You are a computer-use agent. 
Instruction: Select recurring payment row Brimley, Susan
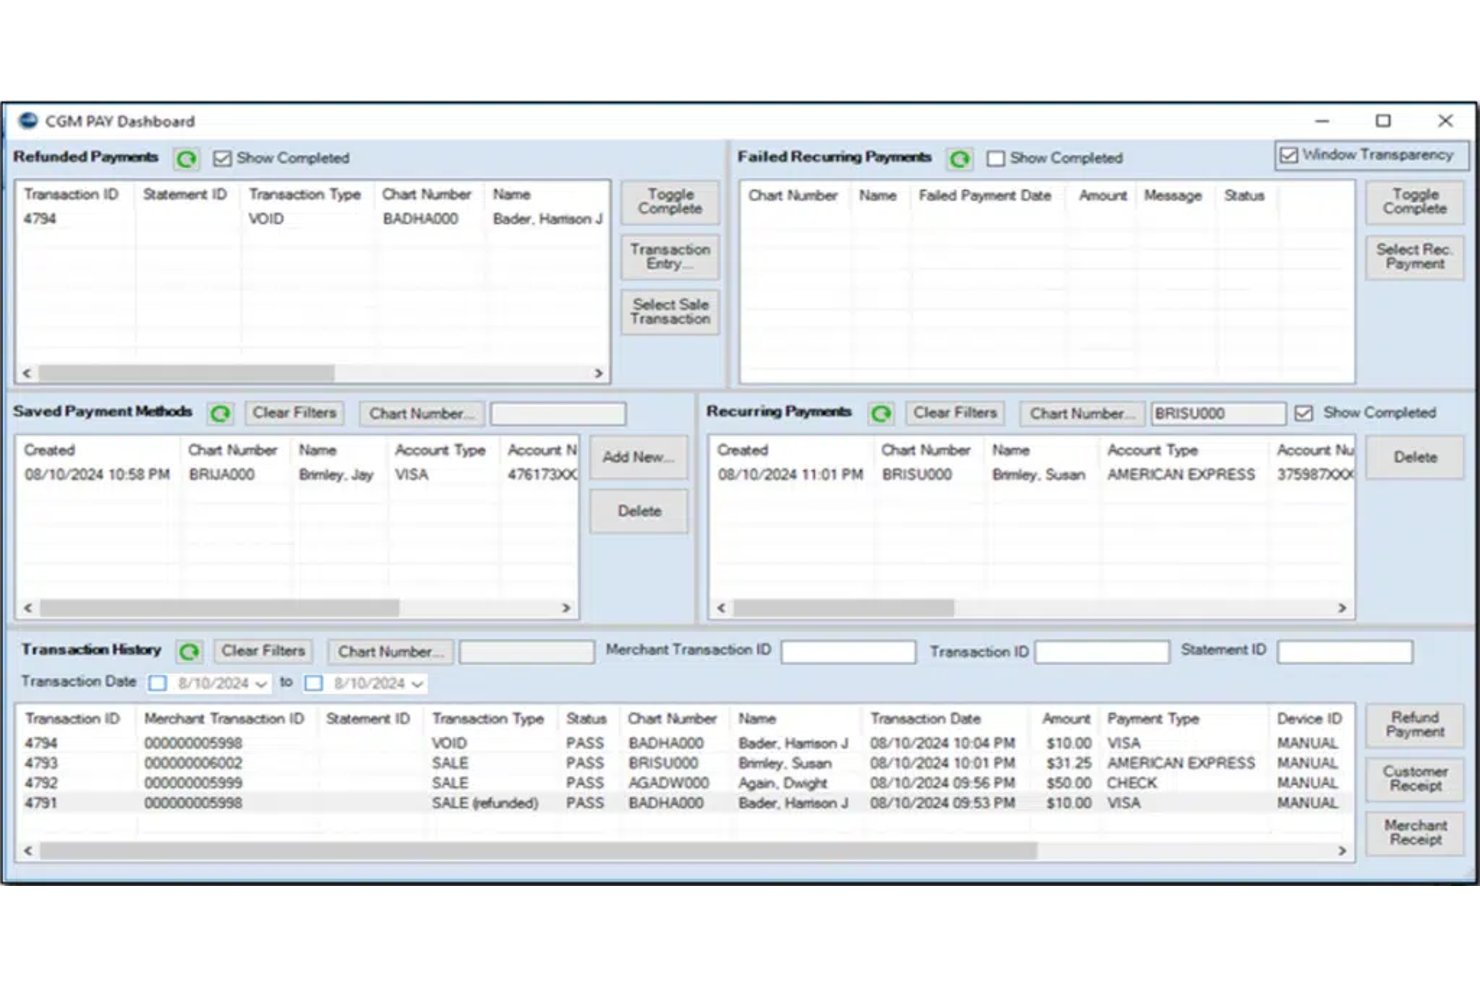click(1032, 475)
